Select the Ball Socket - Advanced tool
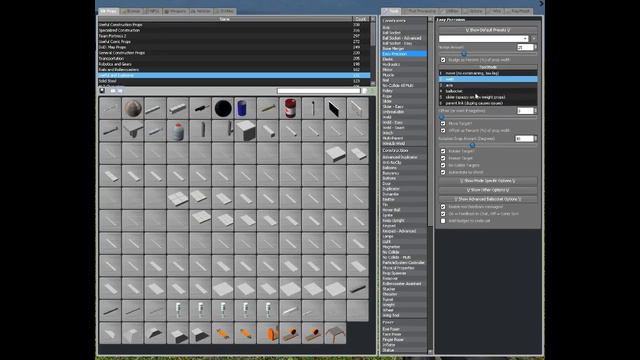Screen dimensions: 640x360 (404, 38)
